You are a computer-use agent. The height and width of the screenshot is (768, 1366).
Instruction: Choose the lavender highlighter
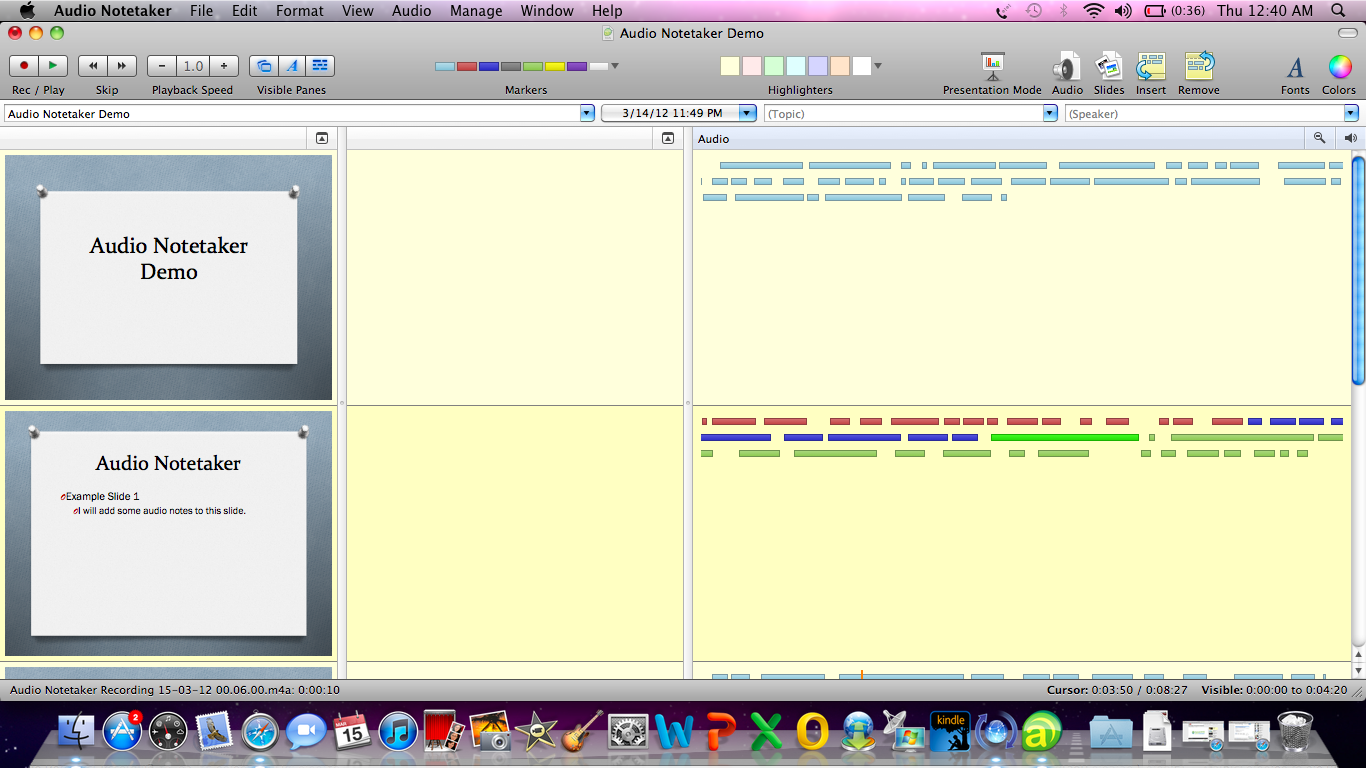pos(818,66)
